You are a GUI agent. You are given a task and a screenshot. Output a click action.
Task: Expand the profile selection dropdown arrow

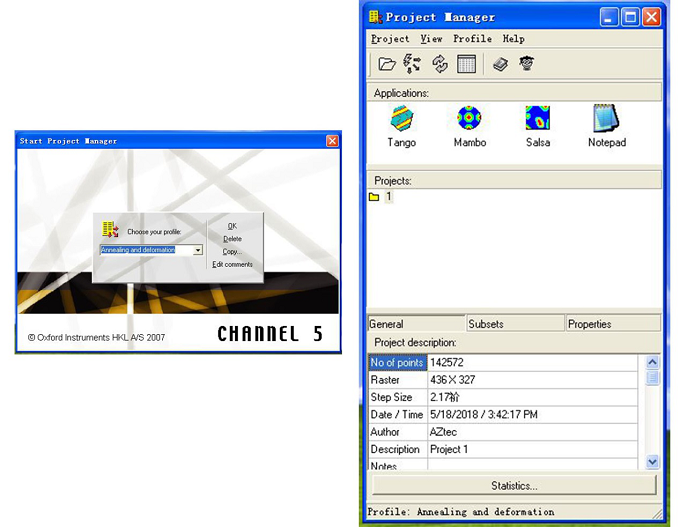(198, 250)
